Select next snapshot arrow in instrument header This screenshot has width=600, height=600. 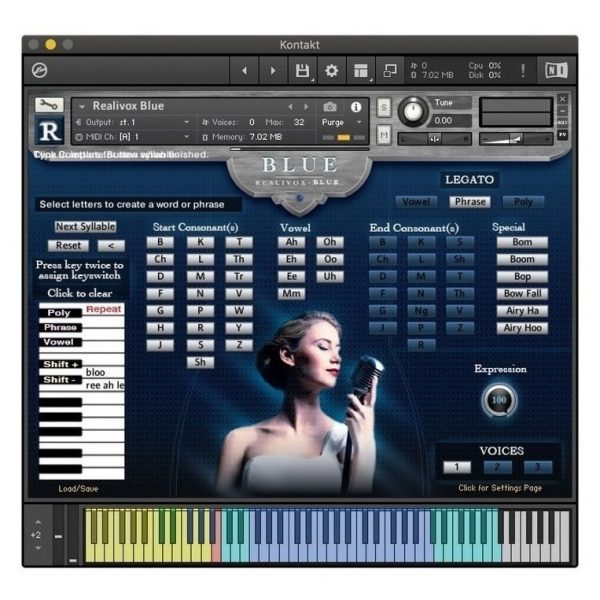click(306, 107)
